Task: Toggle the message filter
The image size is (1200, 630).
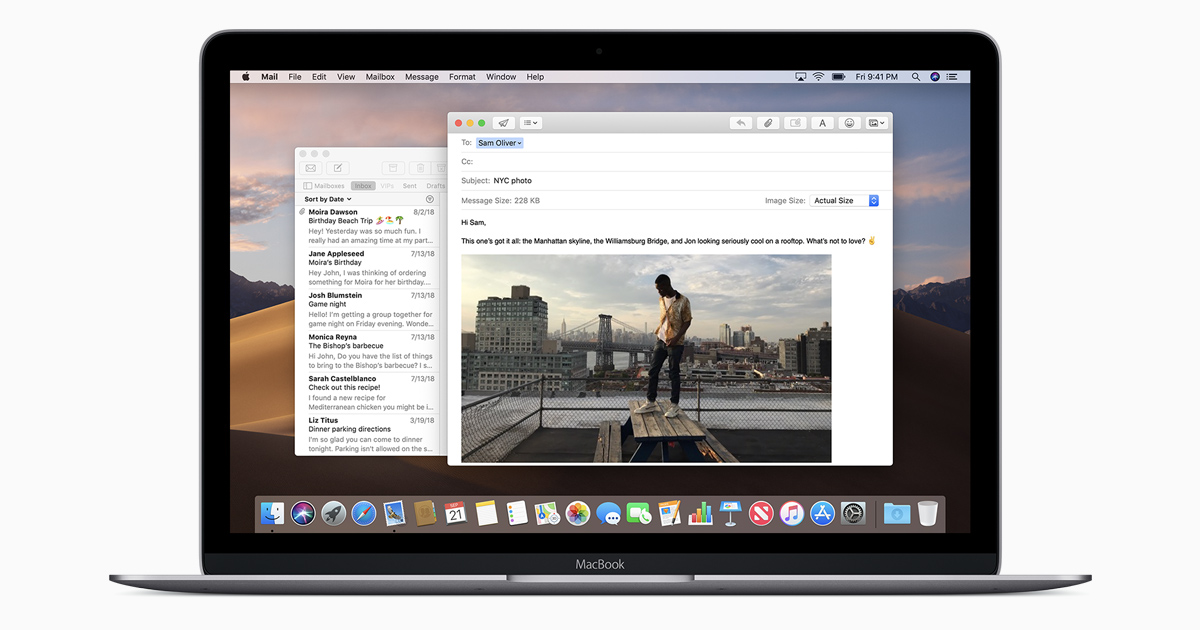Action: pos(429,199)
